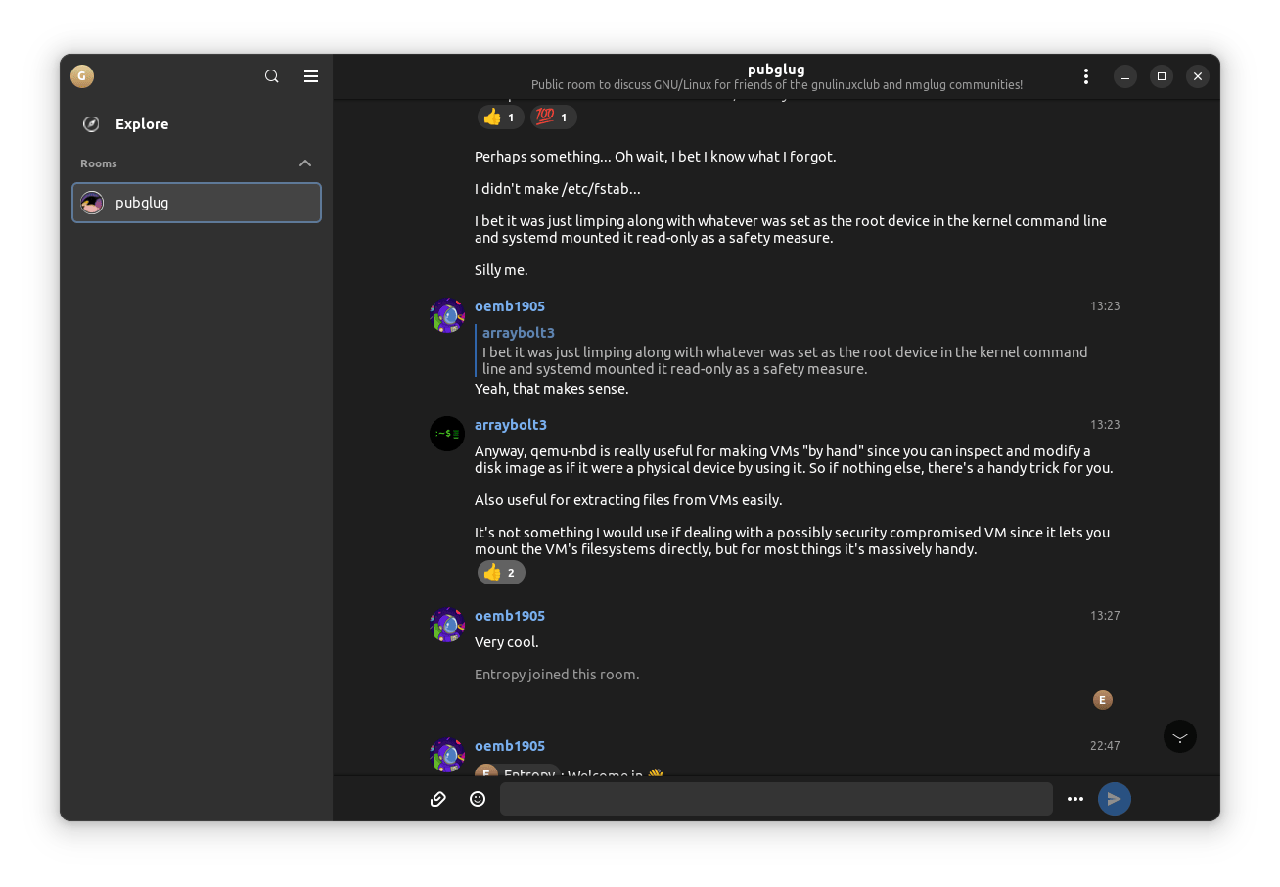
Task: Open the Explore page
Action: 141,124
